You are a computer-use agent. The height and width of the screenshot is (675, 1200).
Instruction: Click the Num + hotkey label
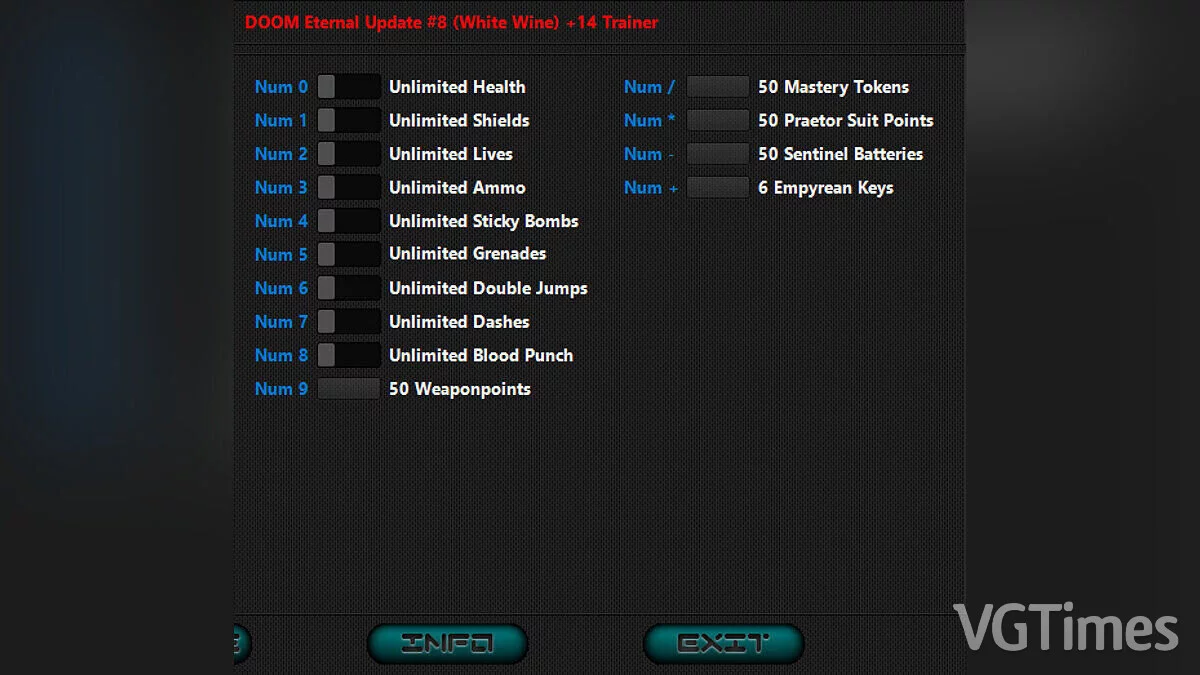pos(649,187)
